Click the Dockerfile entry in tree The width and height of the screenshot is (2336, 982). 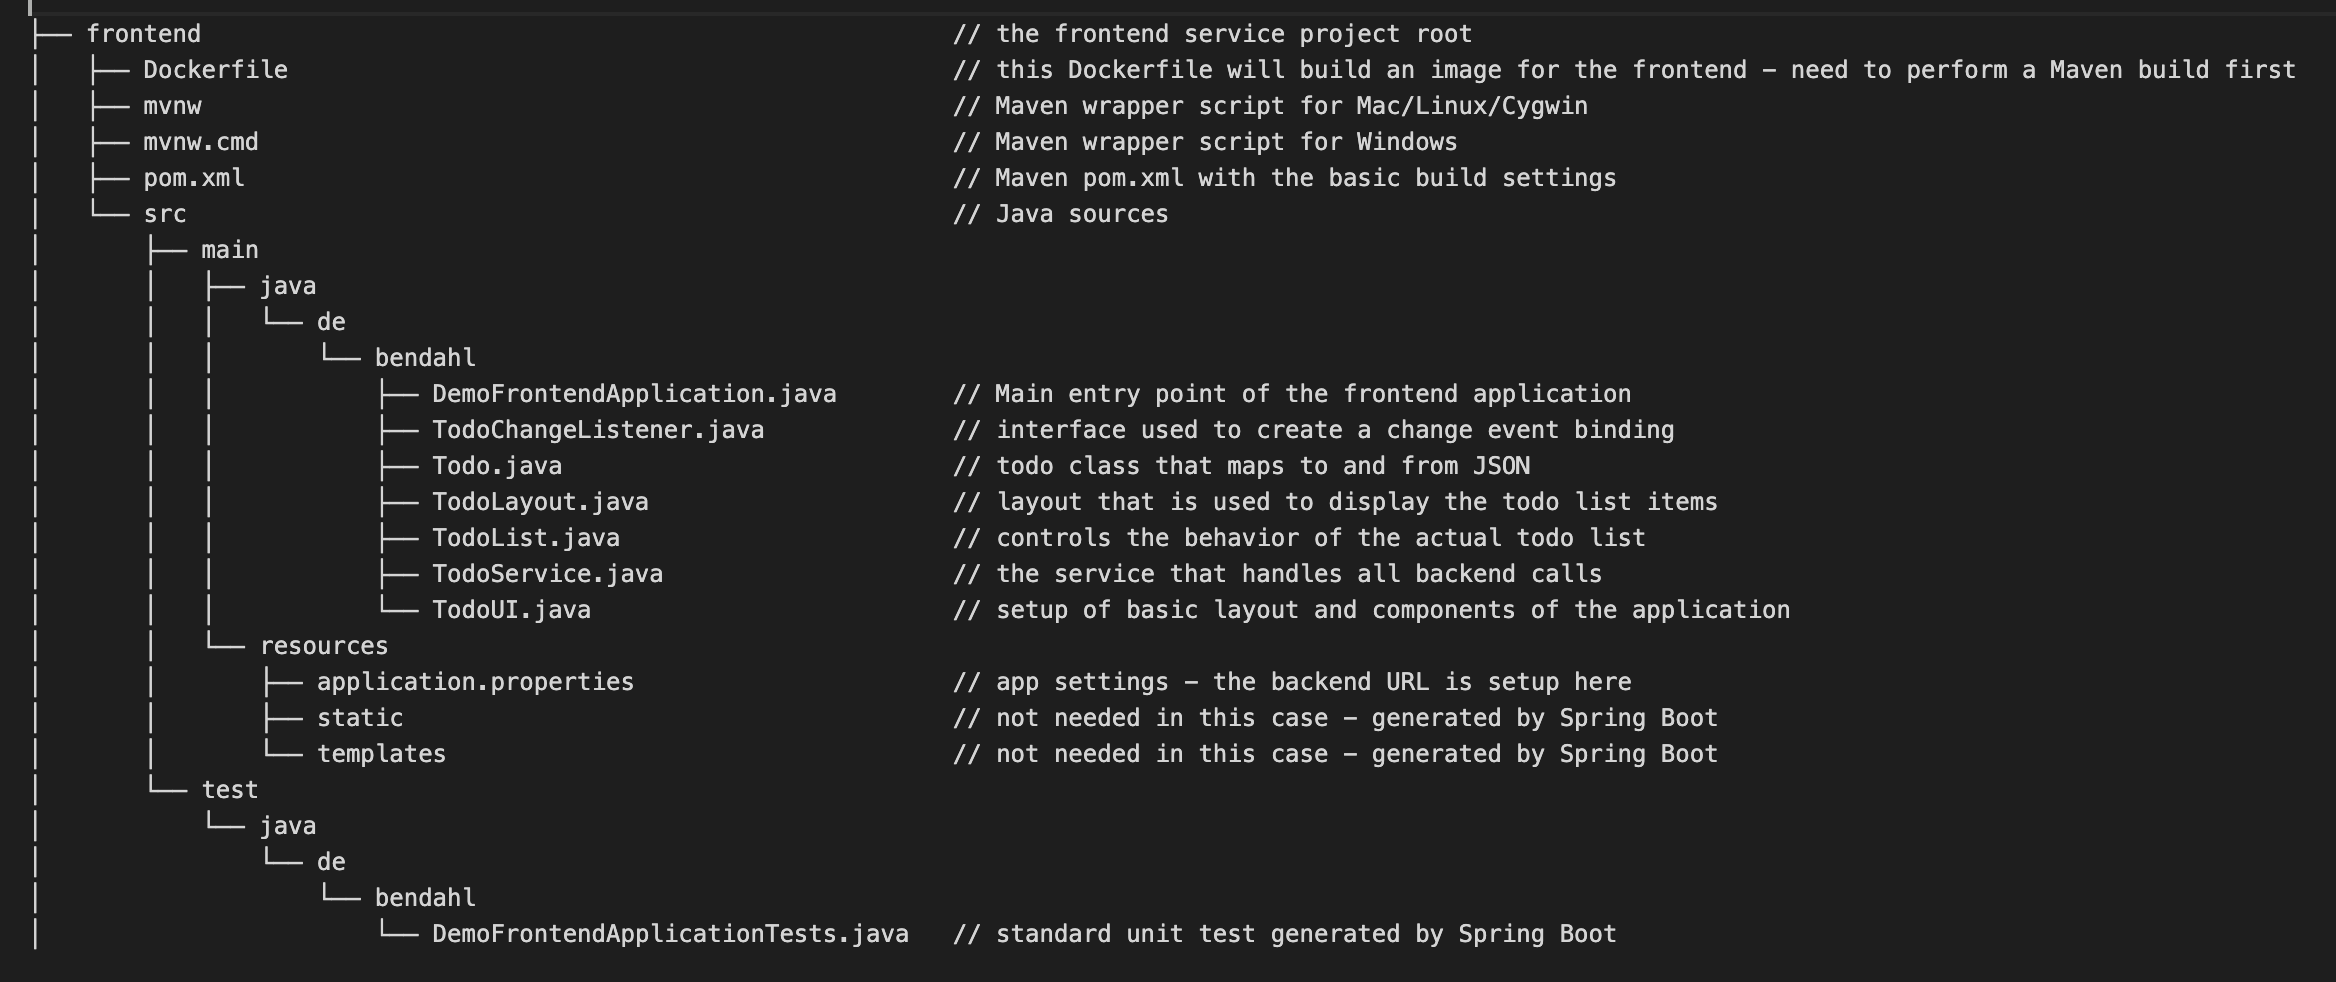pyautogui.click(x=215, y=70)
